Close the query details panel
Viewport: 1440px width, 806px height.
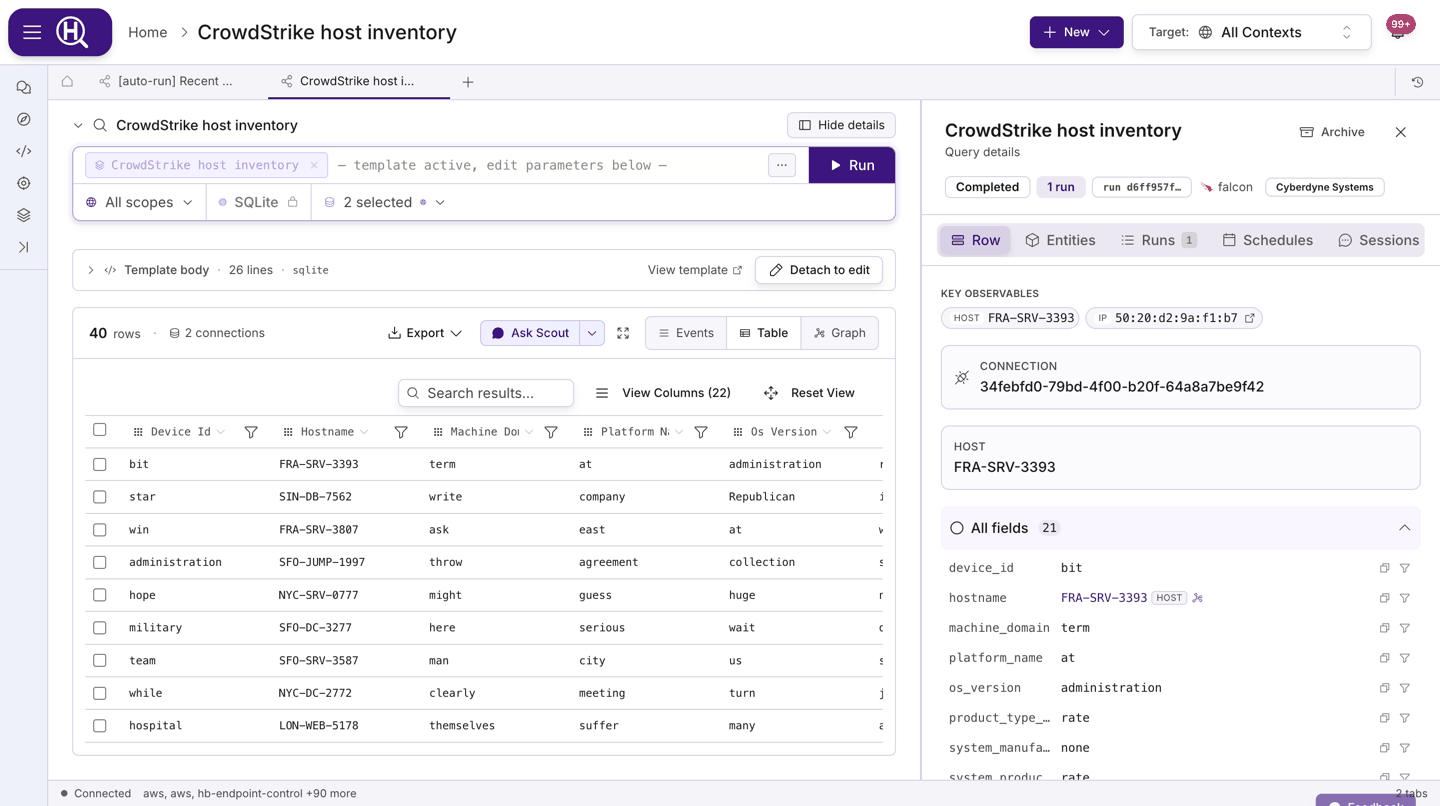click(1401, 132)
